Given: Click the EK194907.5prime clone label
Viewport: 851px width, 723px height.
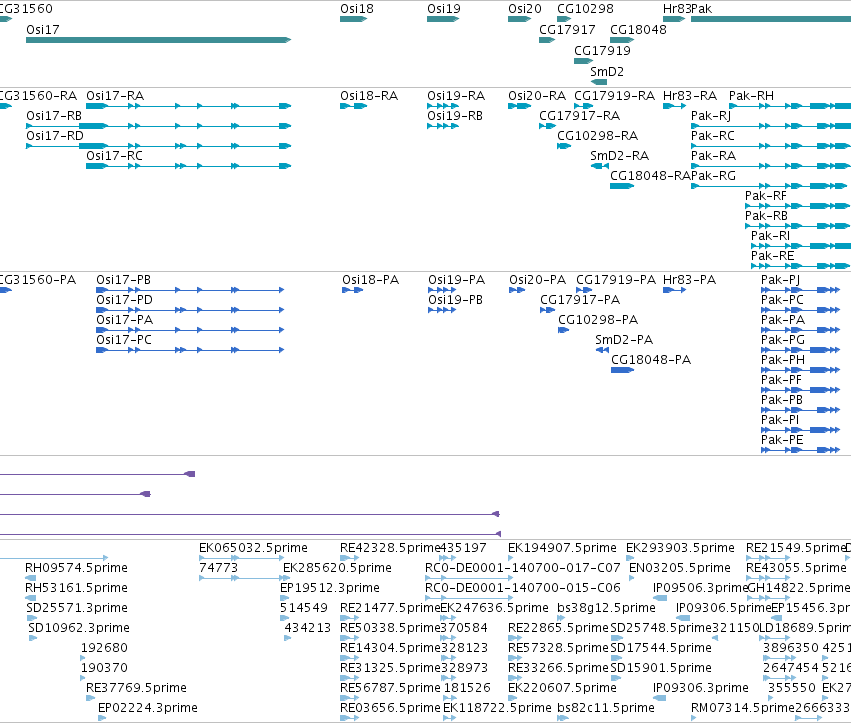Looking at the screenshot, I should pyautogui.click(x=562, y=548).
